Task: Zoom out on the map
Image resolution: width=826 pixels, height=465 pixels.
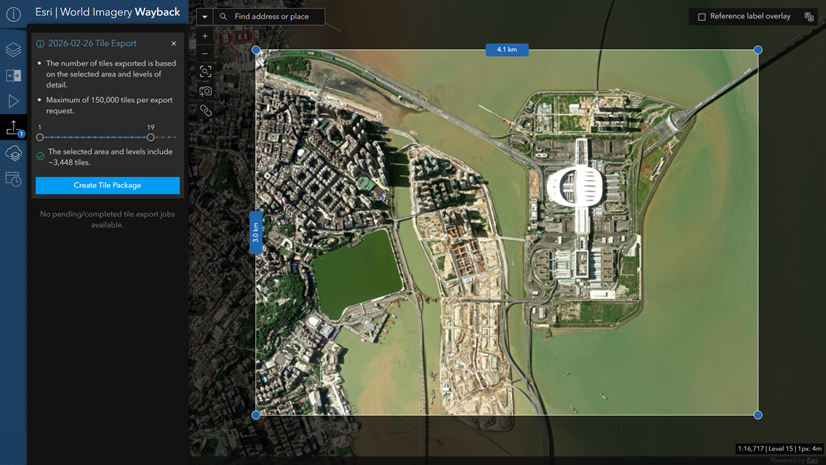Action: tap(205, 53)
